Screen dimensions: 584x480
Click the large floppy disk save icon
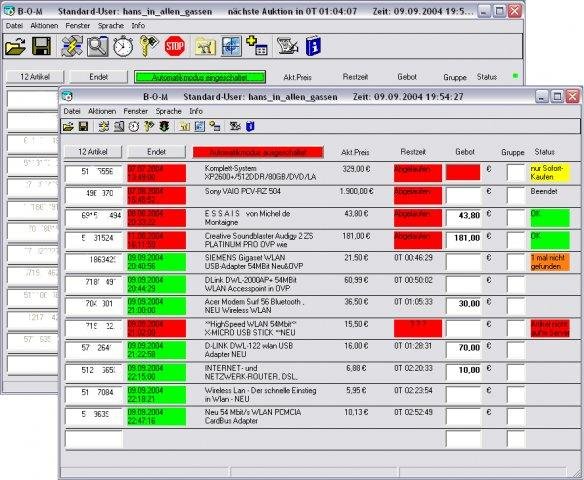point(41,46)
